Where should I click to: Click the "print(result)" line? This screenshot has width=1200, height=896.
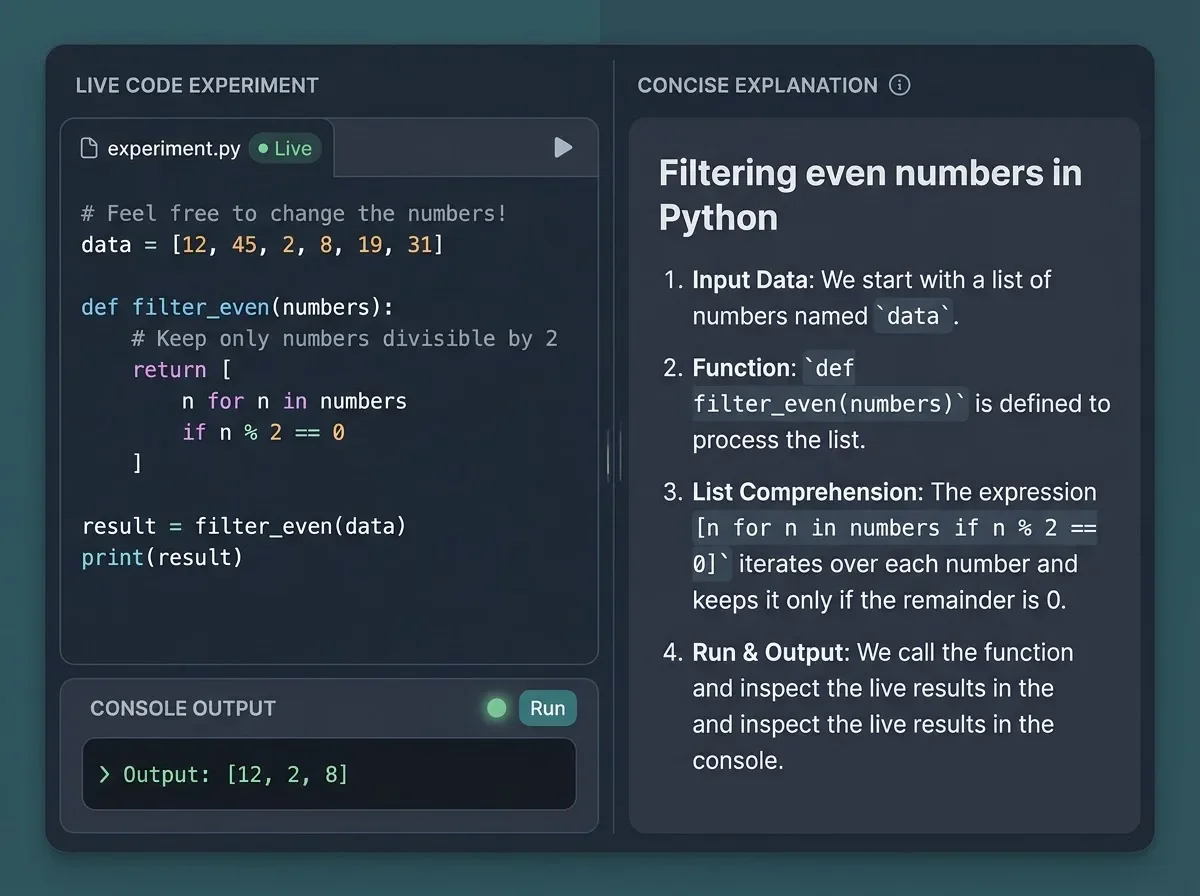click(x=162, y=557)
